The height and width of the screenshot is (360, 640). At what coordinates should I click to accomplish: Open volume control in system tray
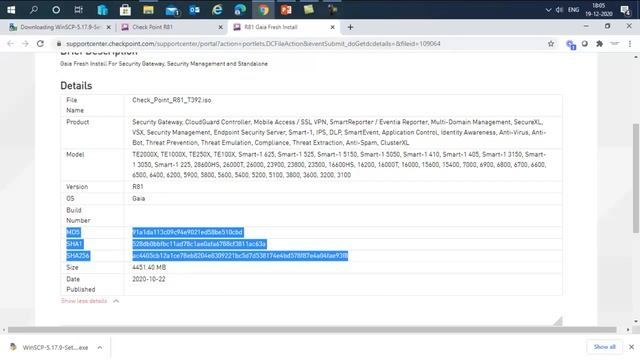point(559,10)
